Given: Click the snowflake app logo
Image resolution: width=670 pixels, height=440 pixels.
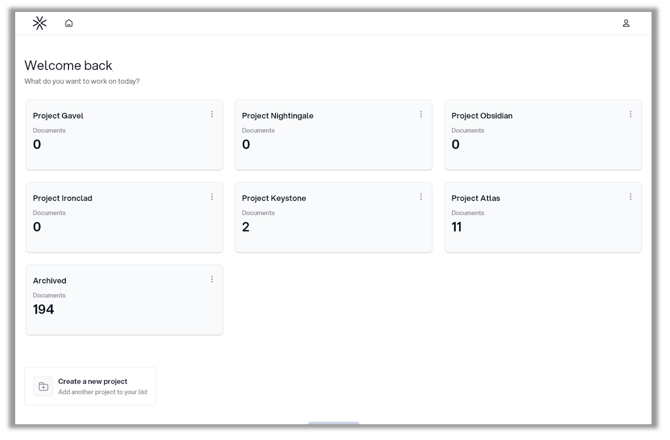Looking at the screenshot, I should 40,23.
